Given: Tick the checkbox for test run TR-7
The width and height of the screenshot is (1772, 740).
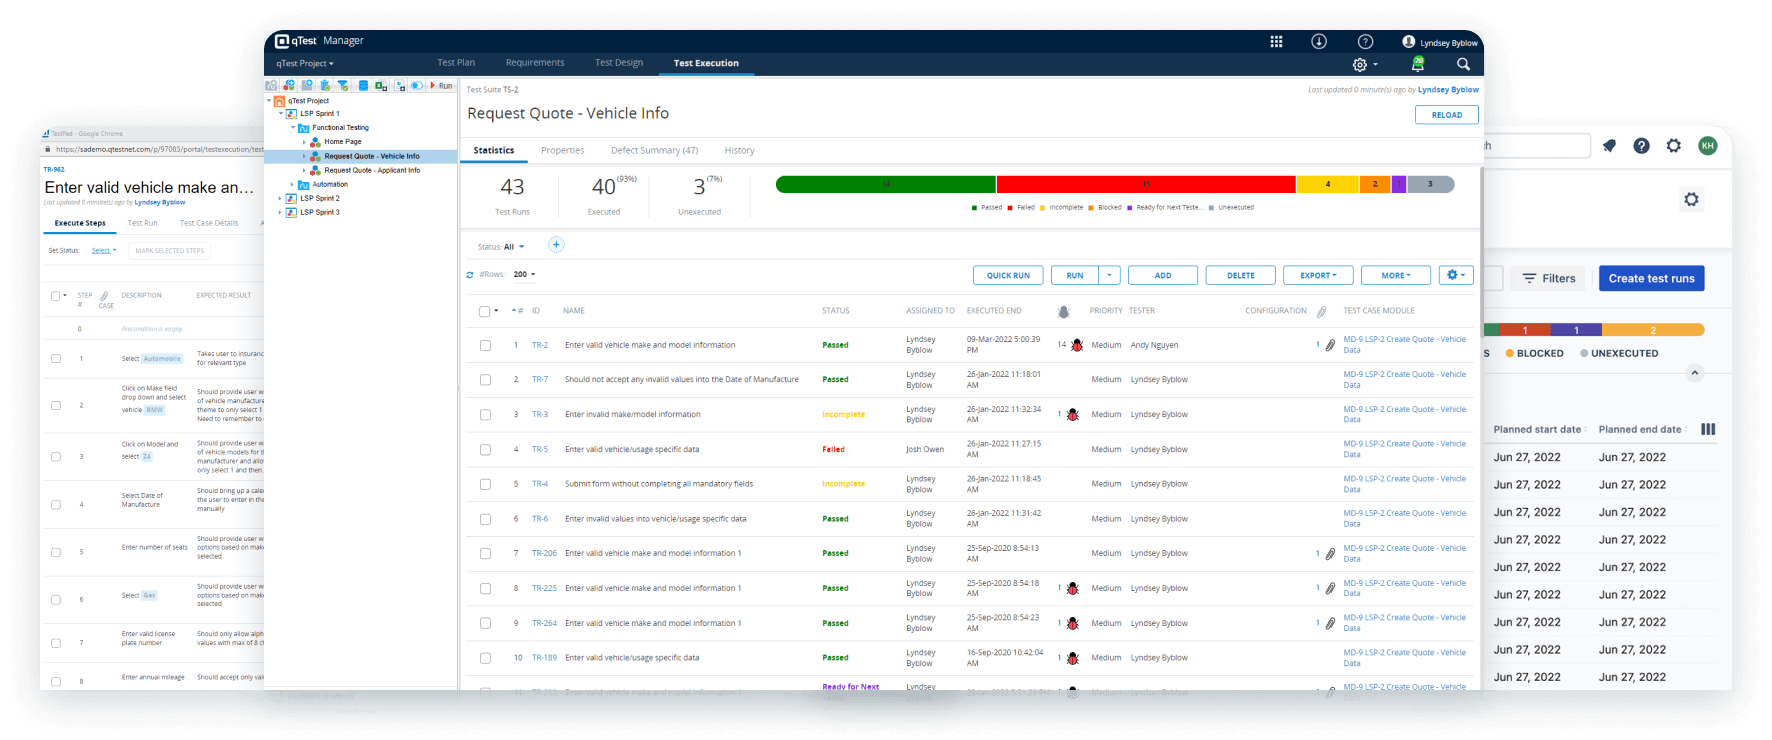Looking at the screenshot, I should pos(485,380).
